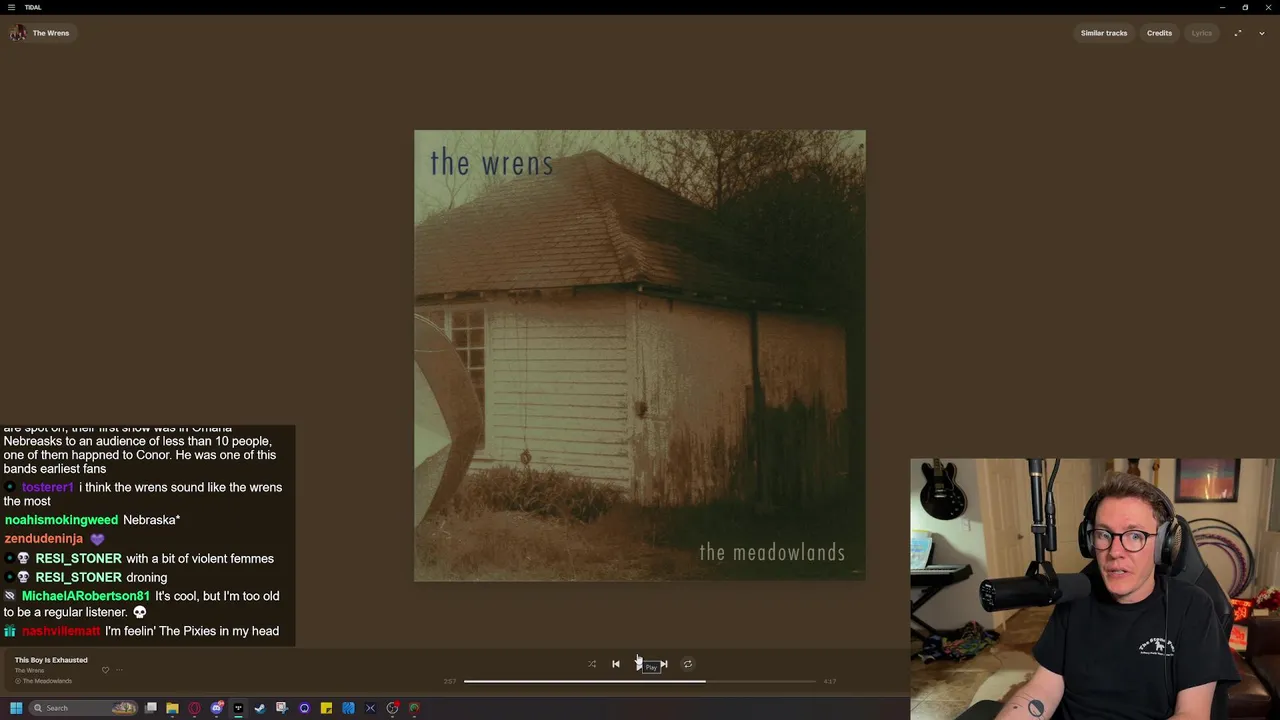Viewport: 1280px width, 720px height.
Task: Open the round icon with red badge
Action: [392, 708]
